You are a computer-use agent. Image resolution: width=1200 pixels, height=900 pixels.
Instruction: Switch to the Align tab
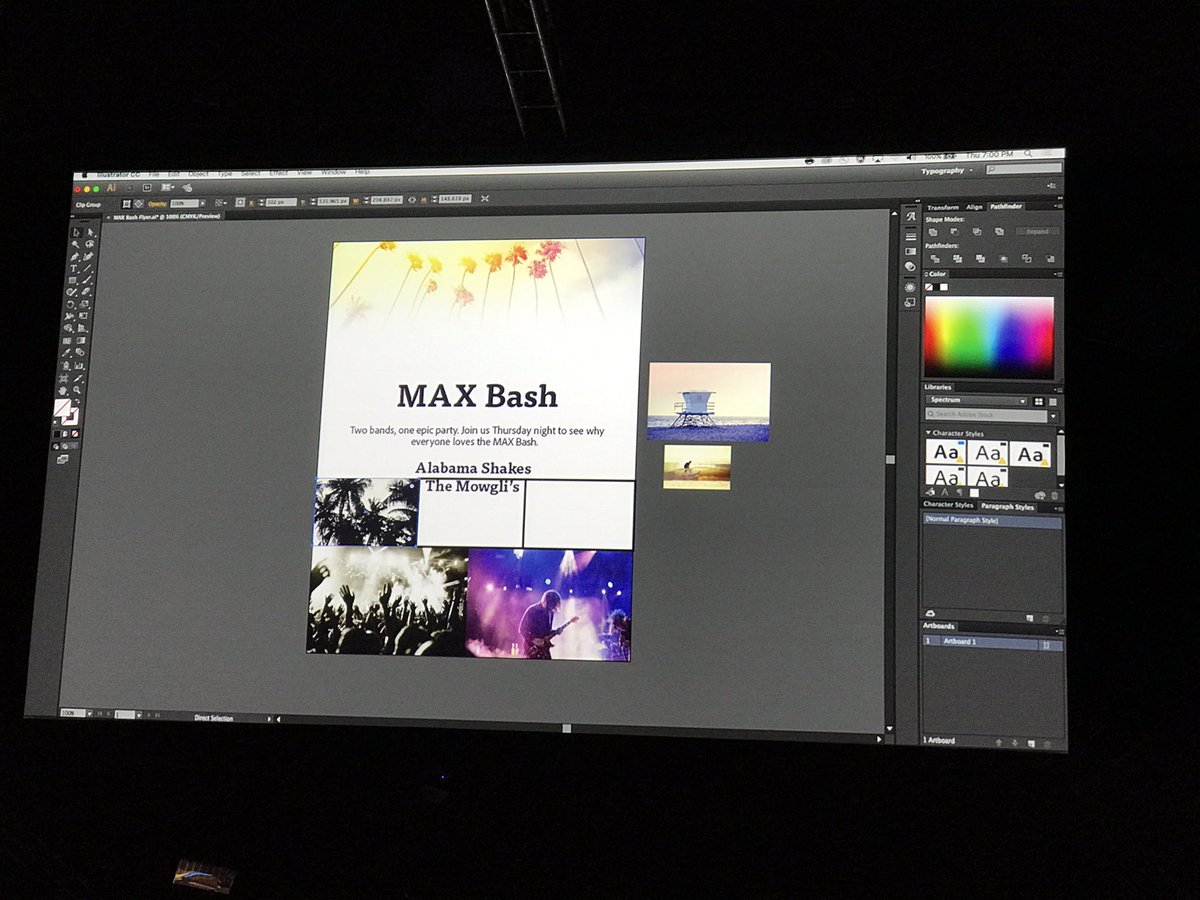click(x=974, y=207)
